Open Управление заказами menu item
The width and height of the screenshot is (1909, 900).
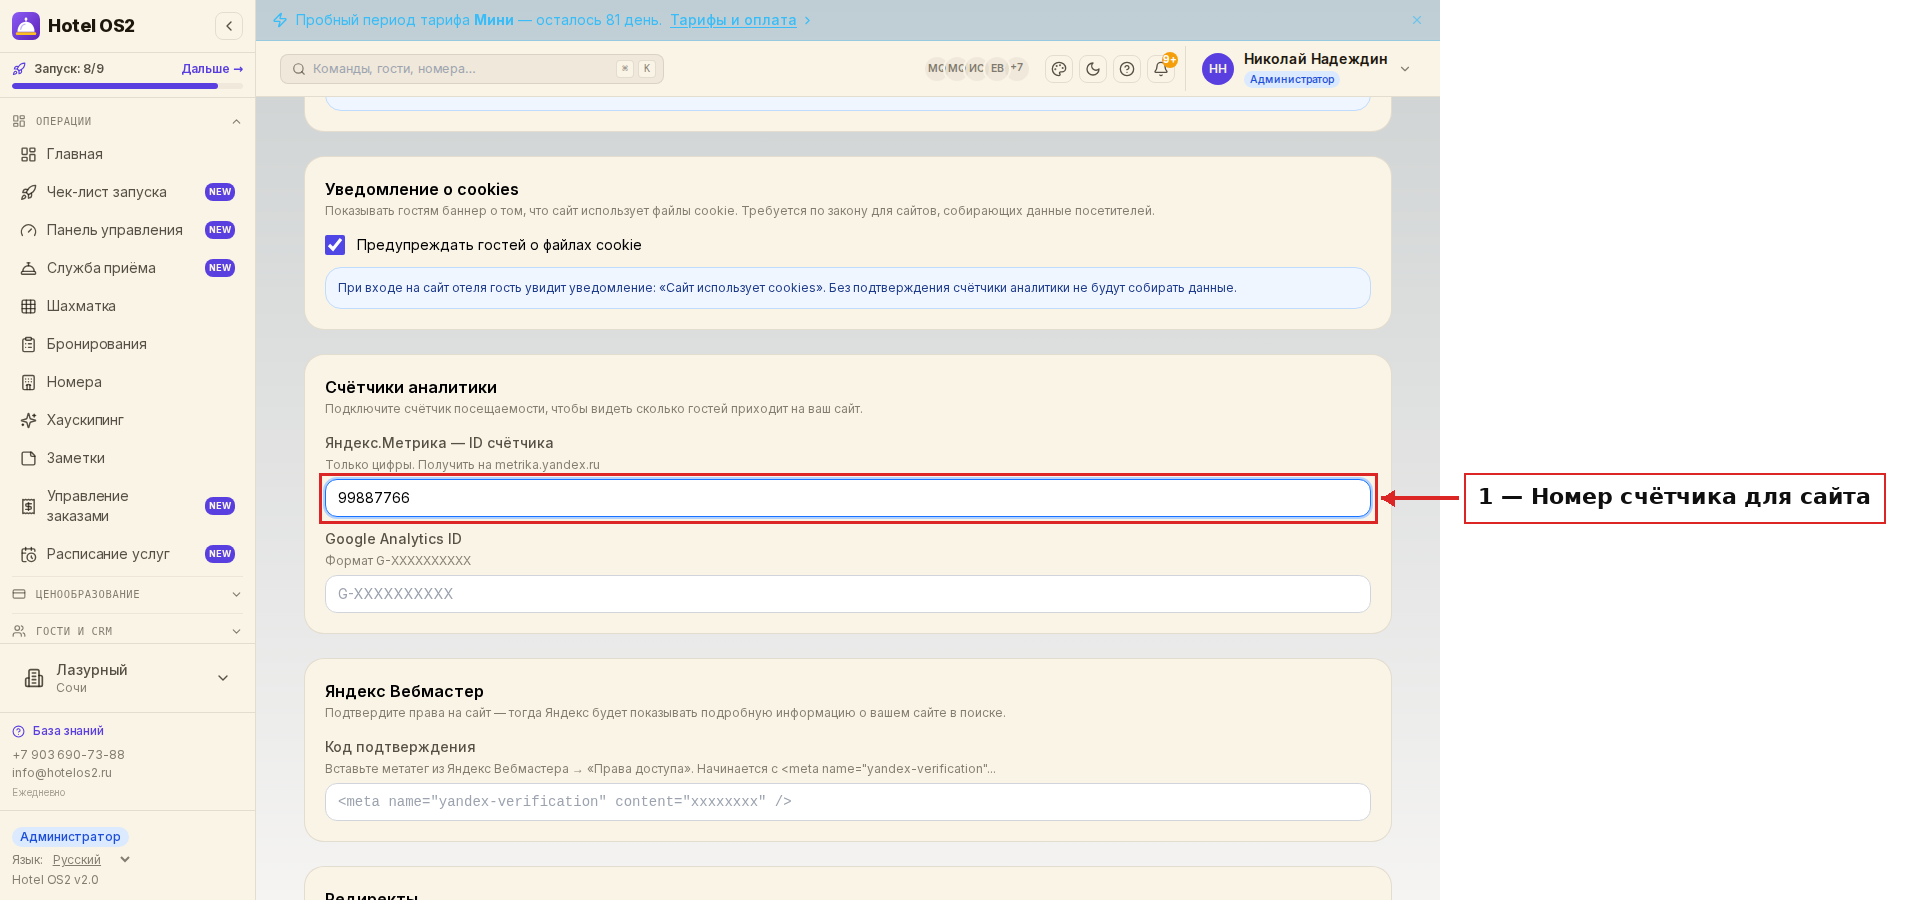127,506
